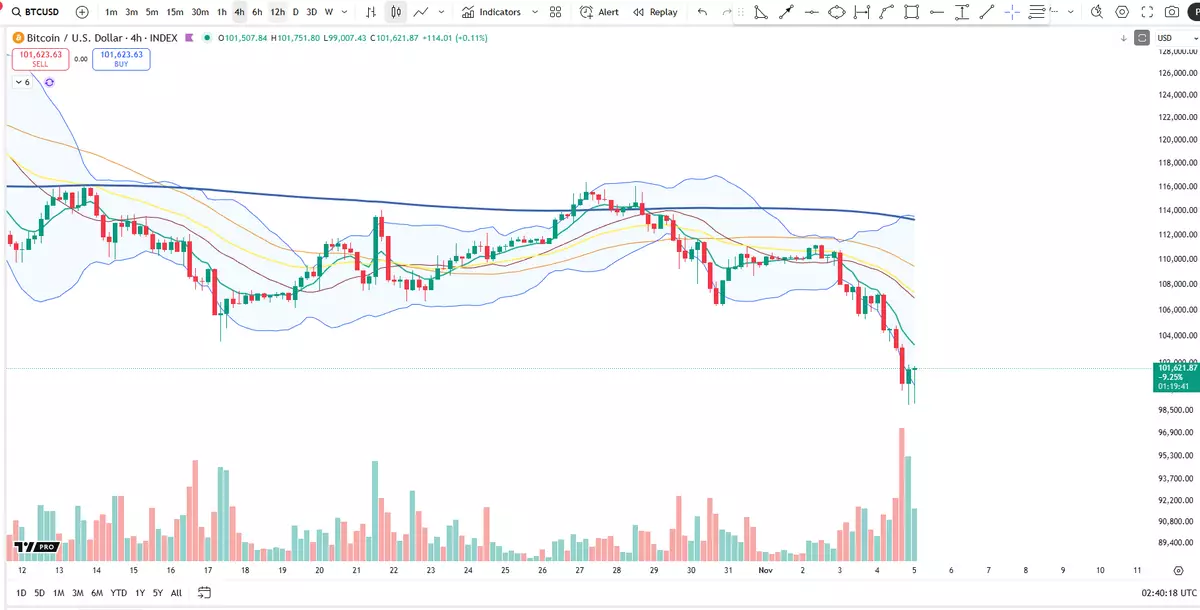Expand the Indicators favorites dropdown arrow
Viewport: 1200px width, 610px height.
click(x=535, y=12)
